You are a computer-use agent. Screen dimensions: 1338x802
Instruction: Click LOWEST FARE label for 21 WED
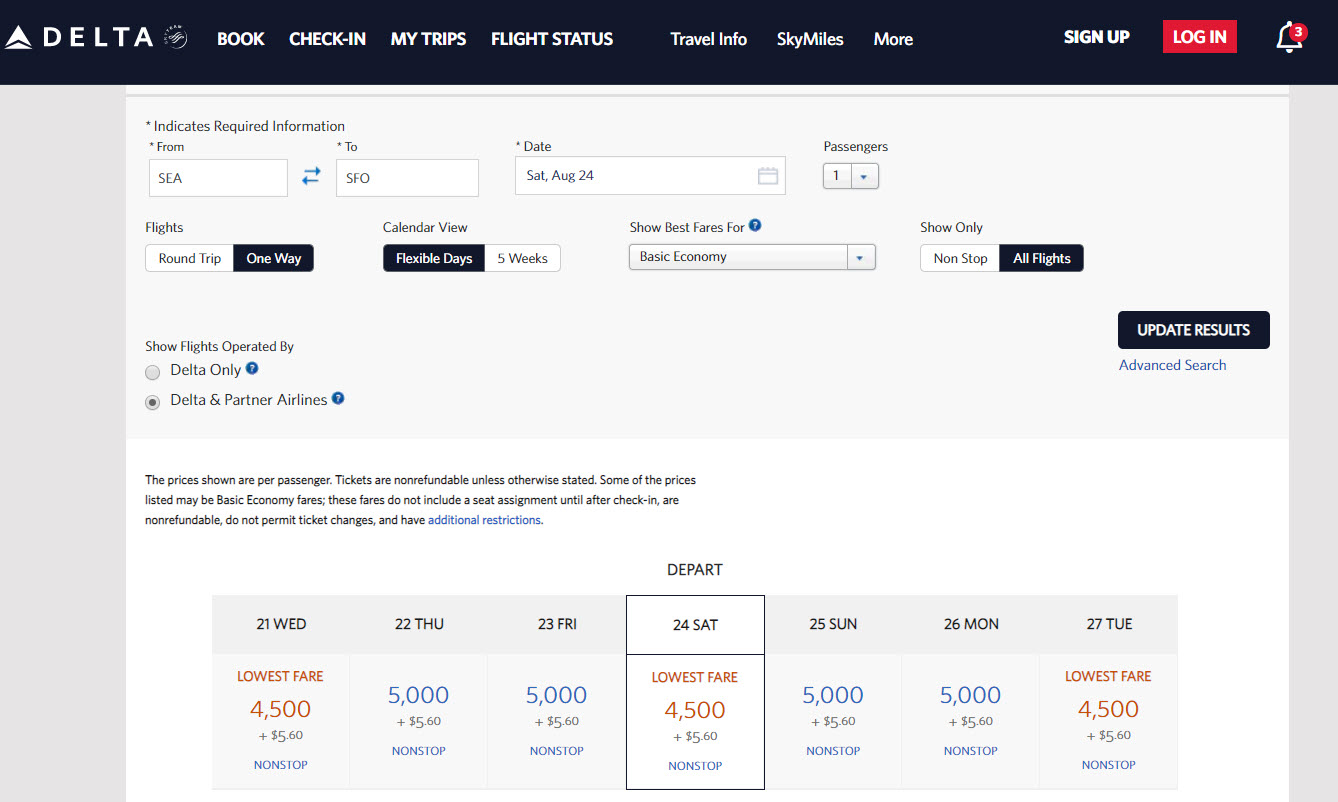tap(281, 676)
